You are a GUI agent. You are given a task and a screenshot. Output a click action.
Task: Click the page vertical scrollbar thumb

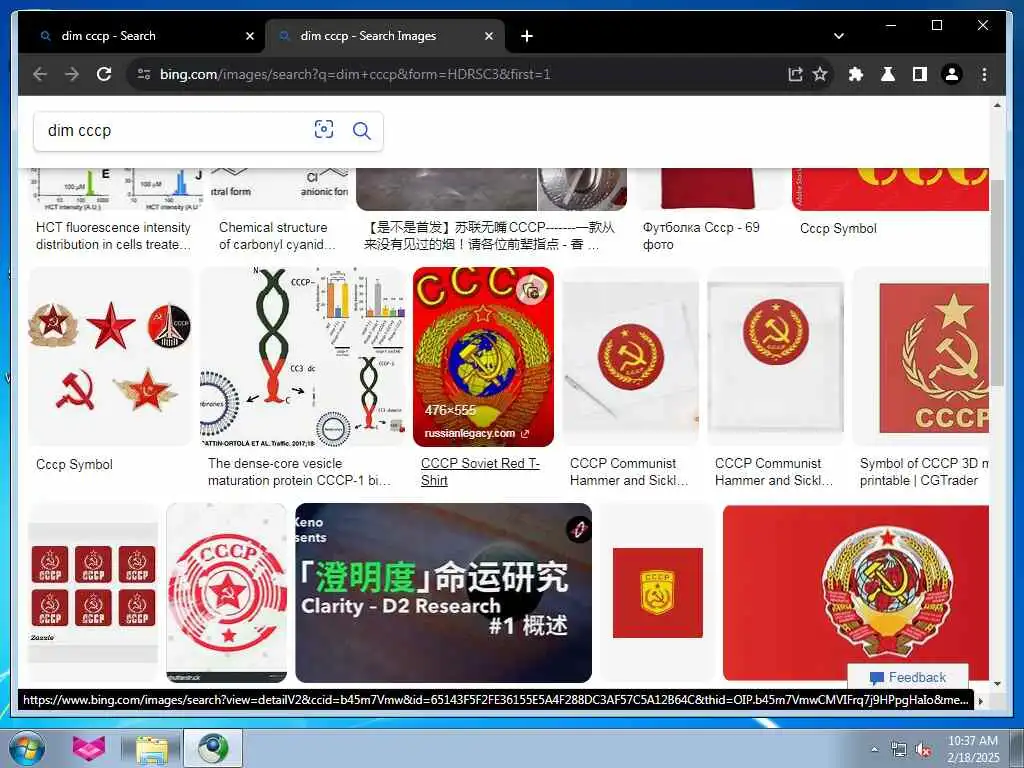click(x=997, y=282)
